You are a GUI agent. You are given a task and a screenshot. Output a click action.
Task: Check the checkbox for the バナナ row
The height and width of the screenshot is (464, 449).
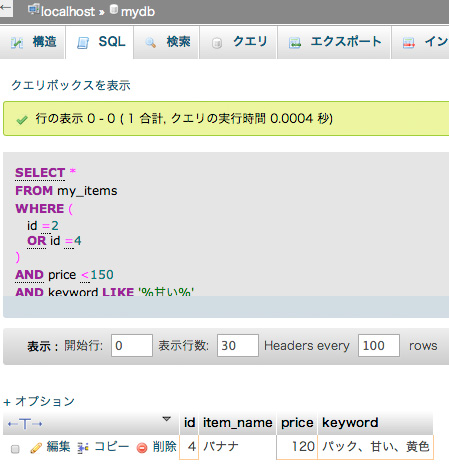[15, 449]
